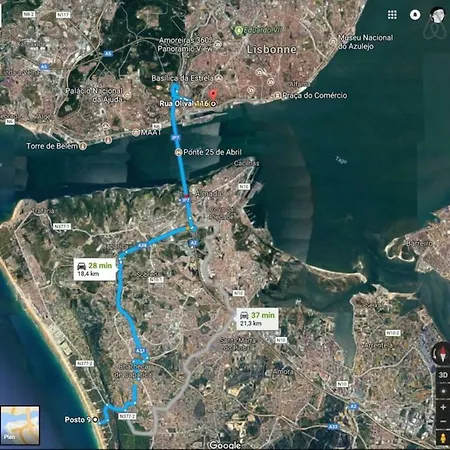450x450 pixels.
Task: Open the Ponte 25 de Abril marker
Action: 178,152
